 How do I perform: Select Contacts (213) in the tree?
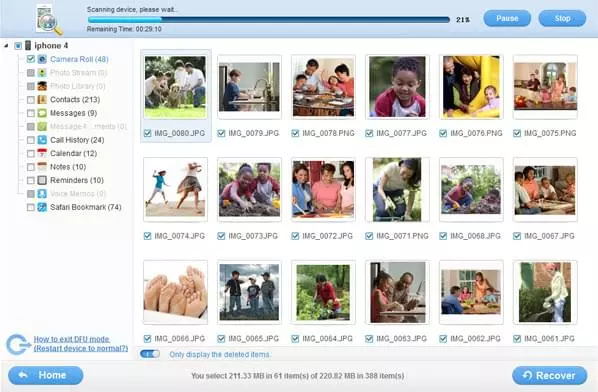click(75, 100)
